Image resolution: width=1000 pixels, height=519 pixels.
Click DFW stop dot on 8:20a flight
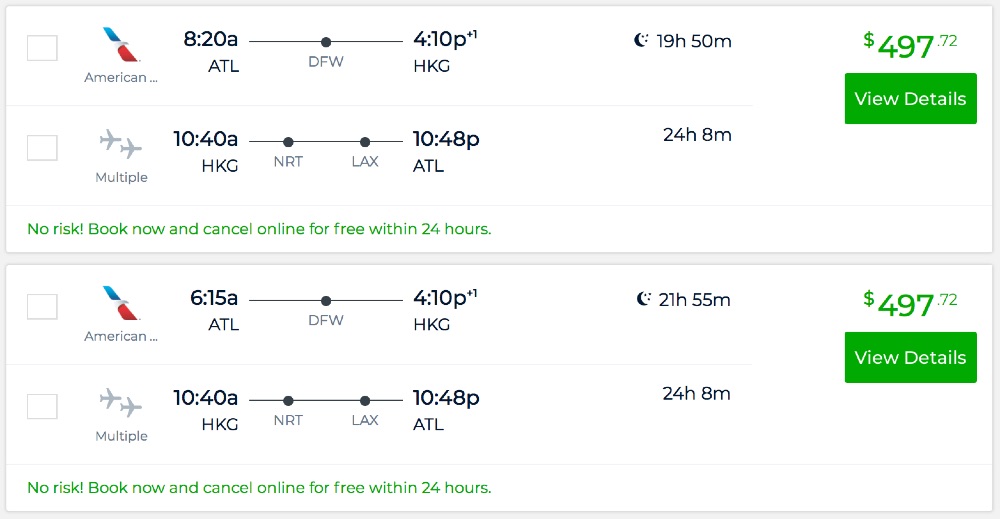click(x=326, y=42)
